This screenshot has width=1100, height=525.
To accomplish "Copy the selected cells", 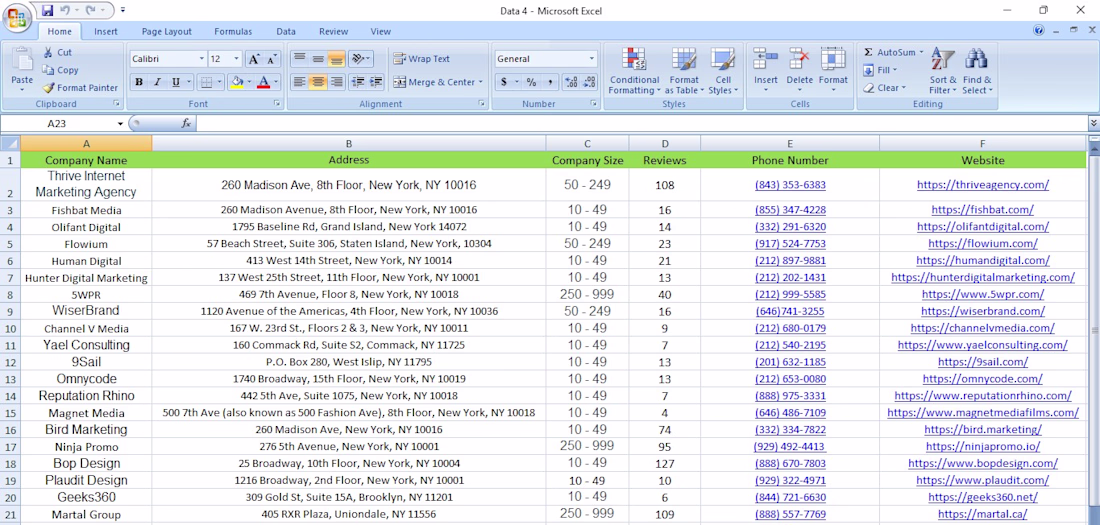I will point(61,70).
